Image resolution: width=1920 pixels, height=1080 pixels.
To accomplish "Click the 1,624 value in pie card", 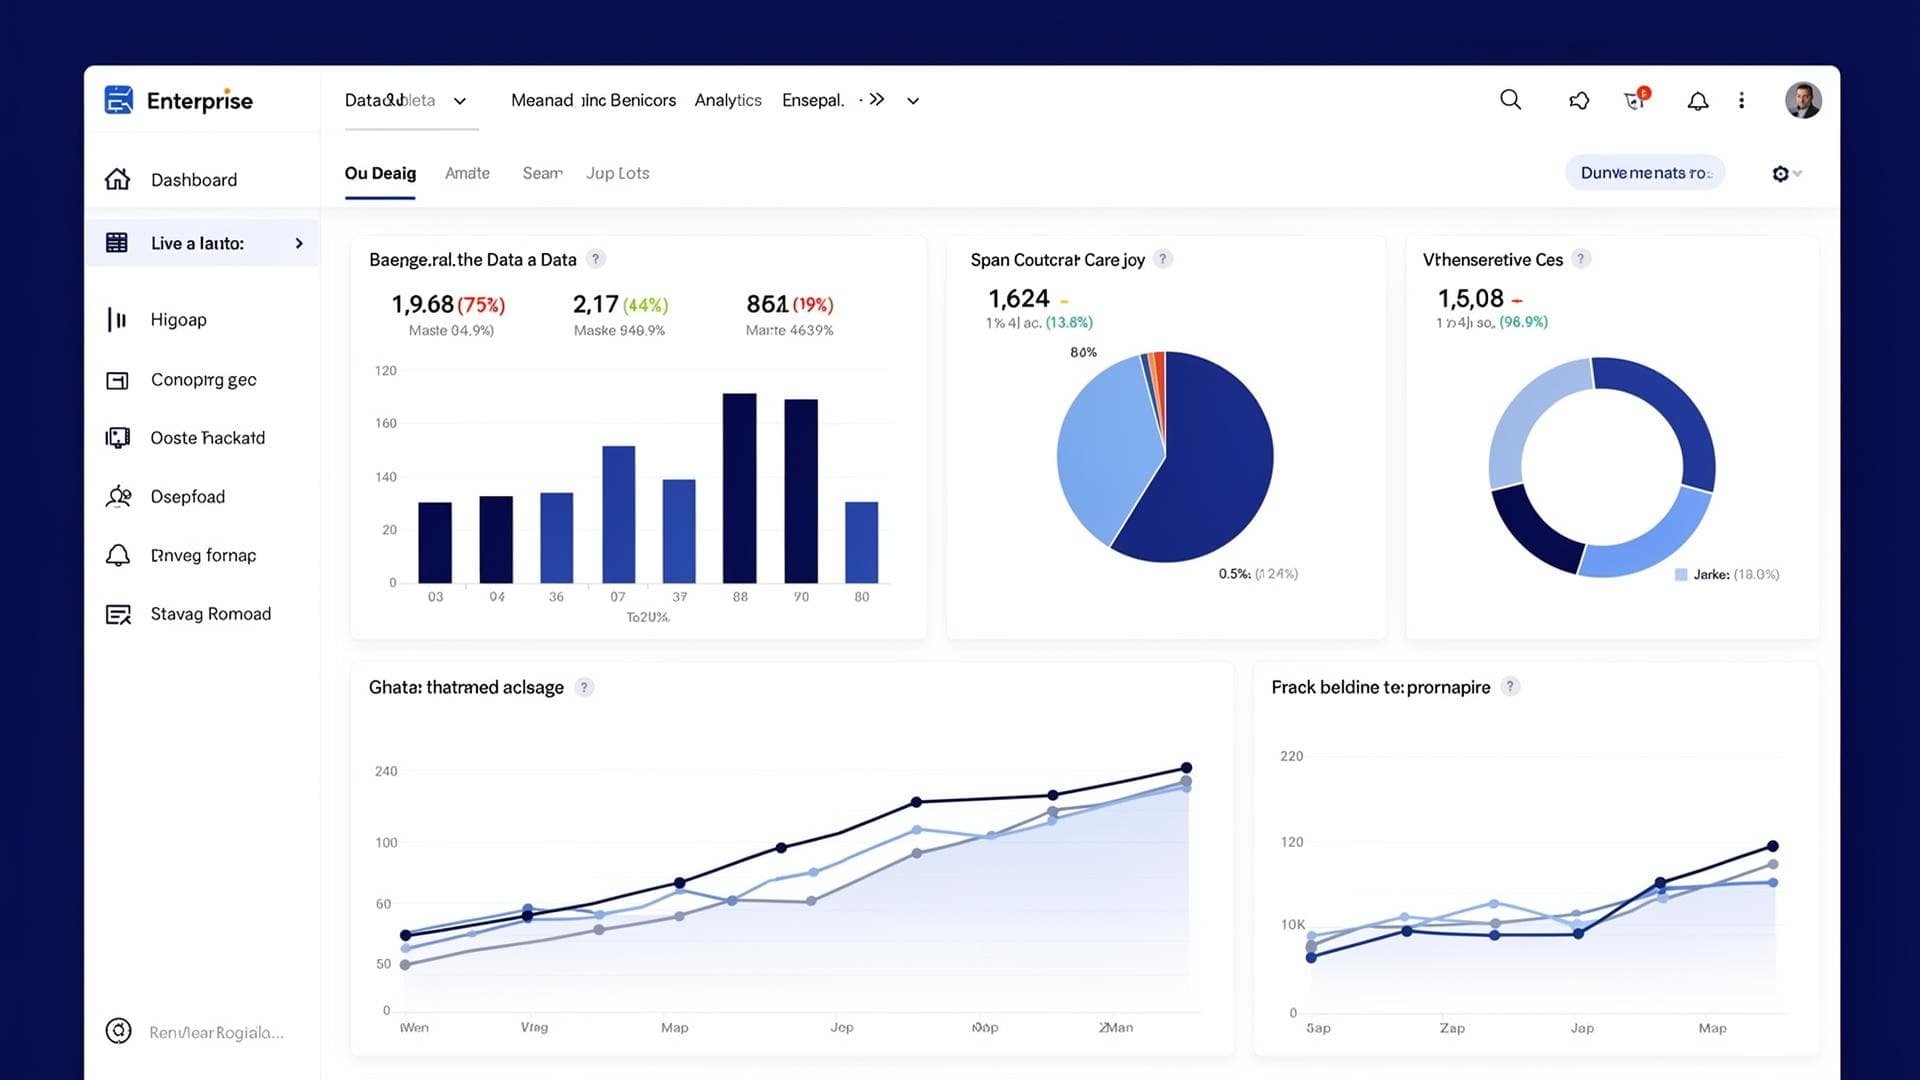I will [1019, 298].
